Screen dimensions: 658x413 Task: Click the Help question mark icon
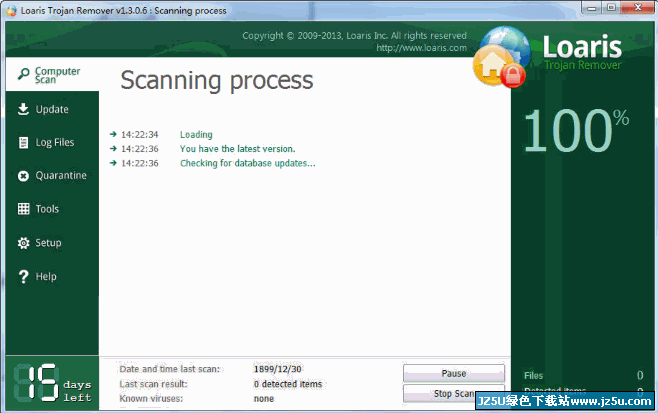pos(24,277)
